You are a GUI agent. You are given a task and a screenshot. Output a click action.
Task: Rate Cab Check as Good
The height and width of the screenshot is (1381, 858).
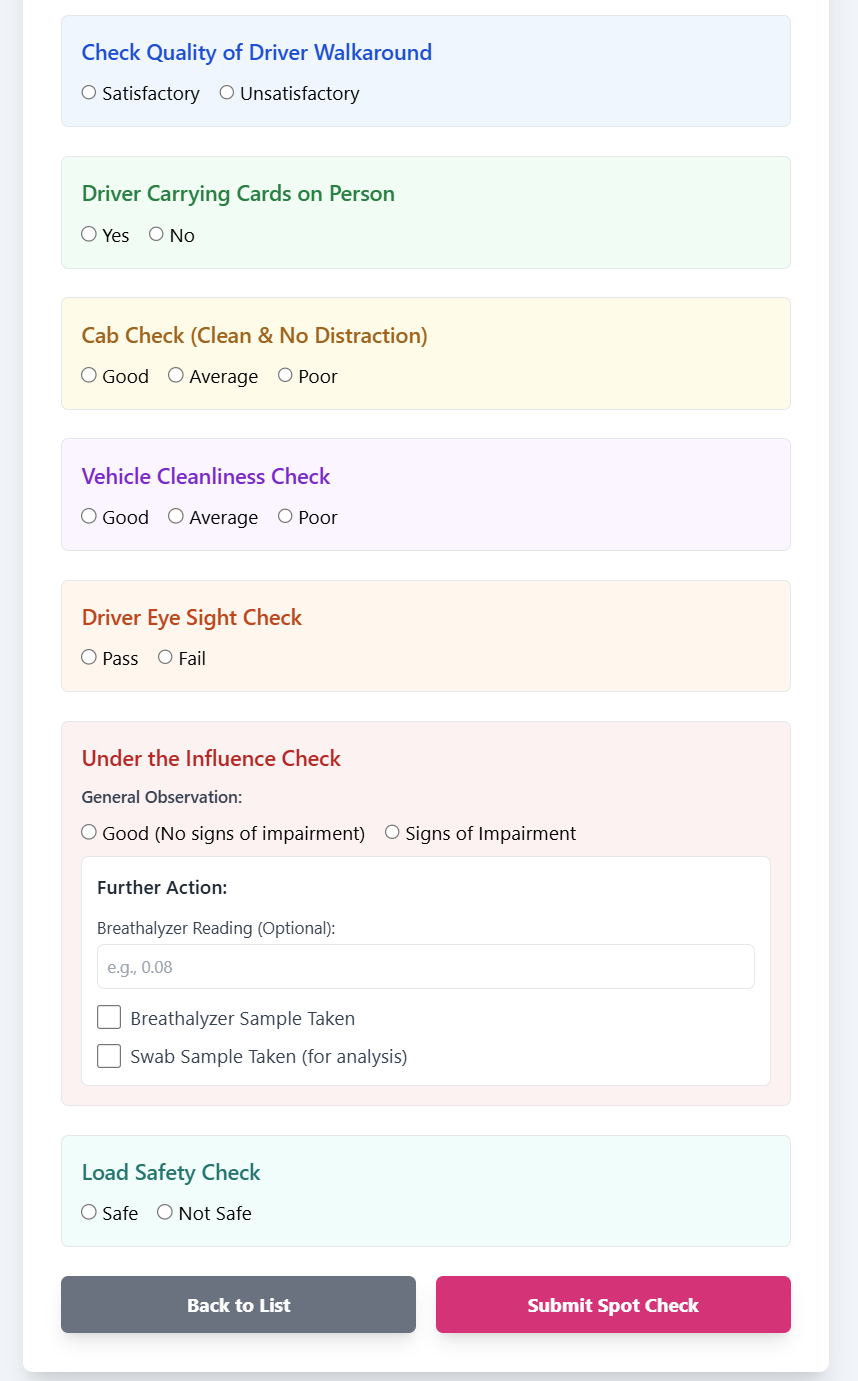[x=88, y=374]
